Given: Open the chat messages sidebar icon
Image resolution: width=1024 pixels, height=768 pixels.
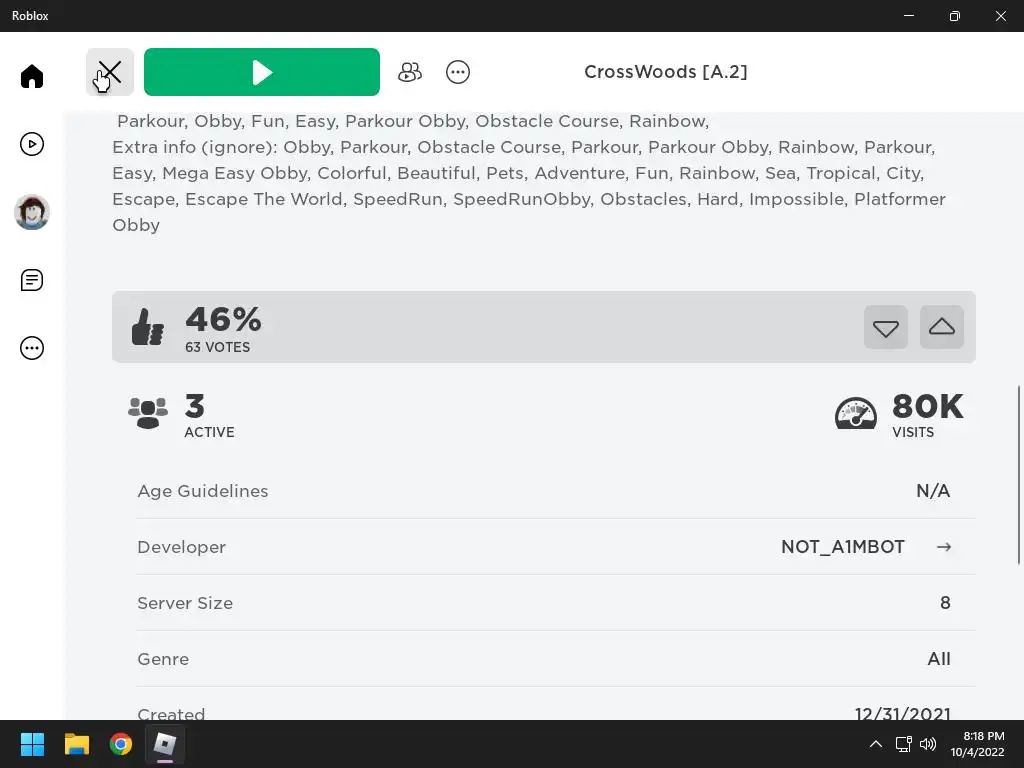Looking at the screenshot, I should (31, 280).
